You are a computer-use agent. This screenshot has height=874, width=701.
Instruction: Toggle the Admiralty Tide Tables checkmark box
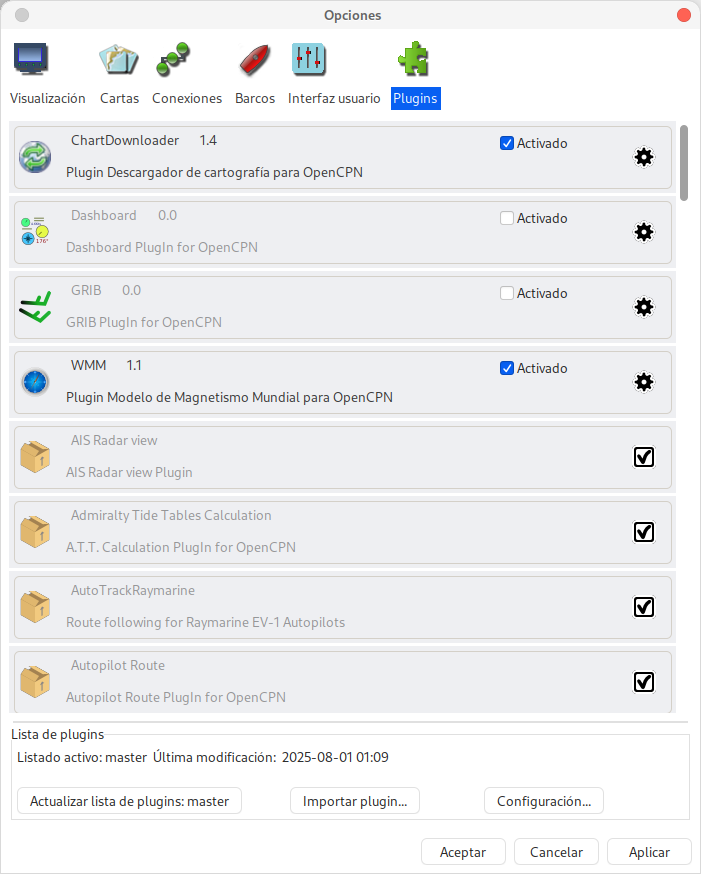point(644,532)
